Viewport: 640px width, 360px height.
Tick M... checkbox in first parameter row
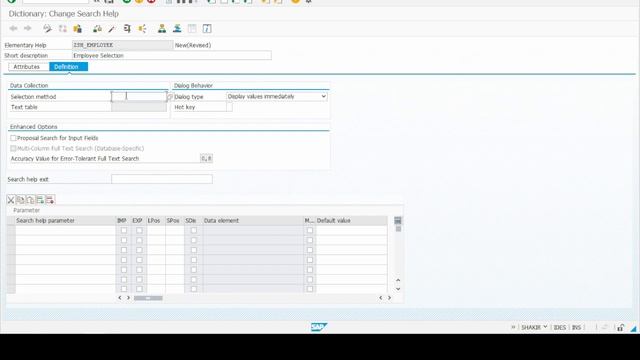coord(310,230)
